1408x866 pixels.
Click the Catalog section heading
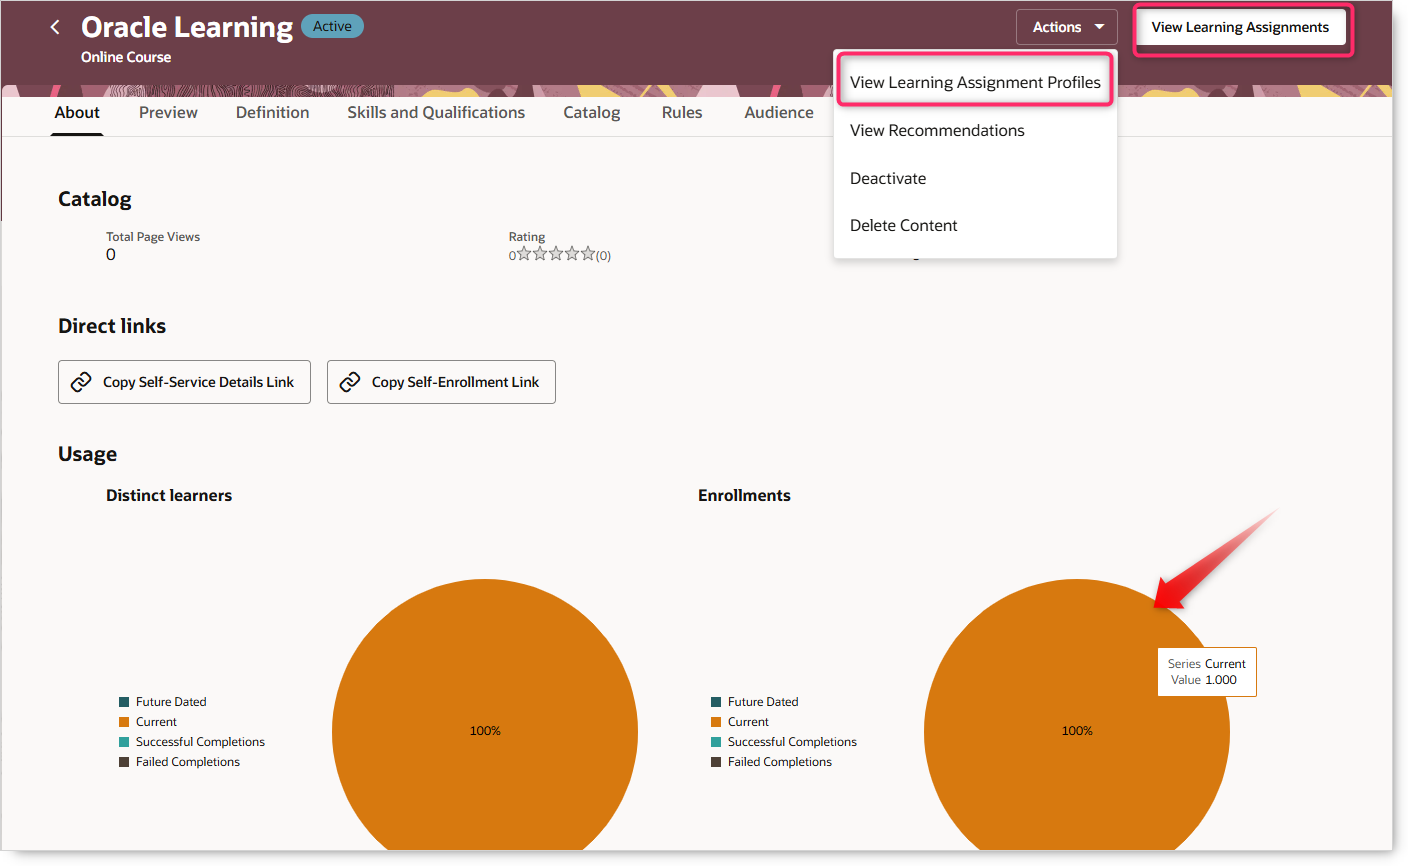tap(95, 199)
